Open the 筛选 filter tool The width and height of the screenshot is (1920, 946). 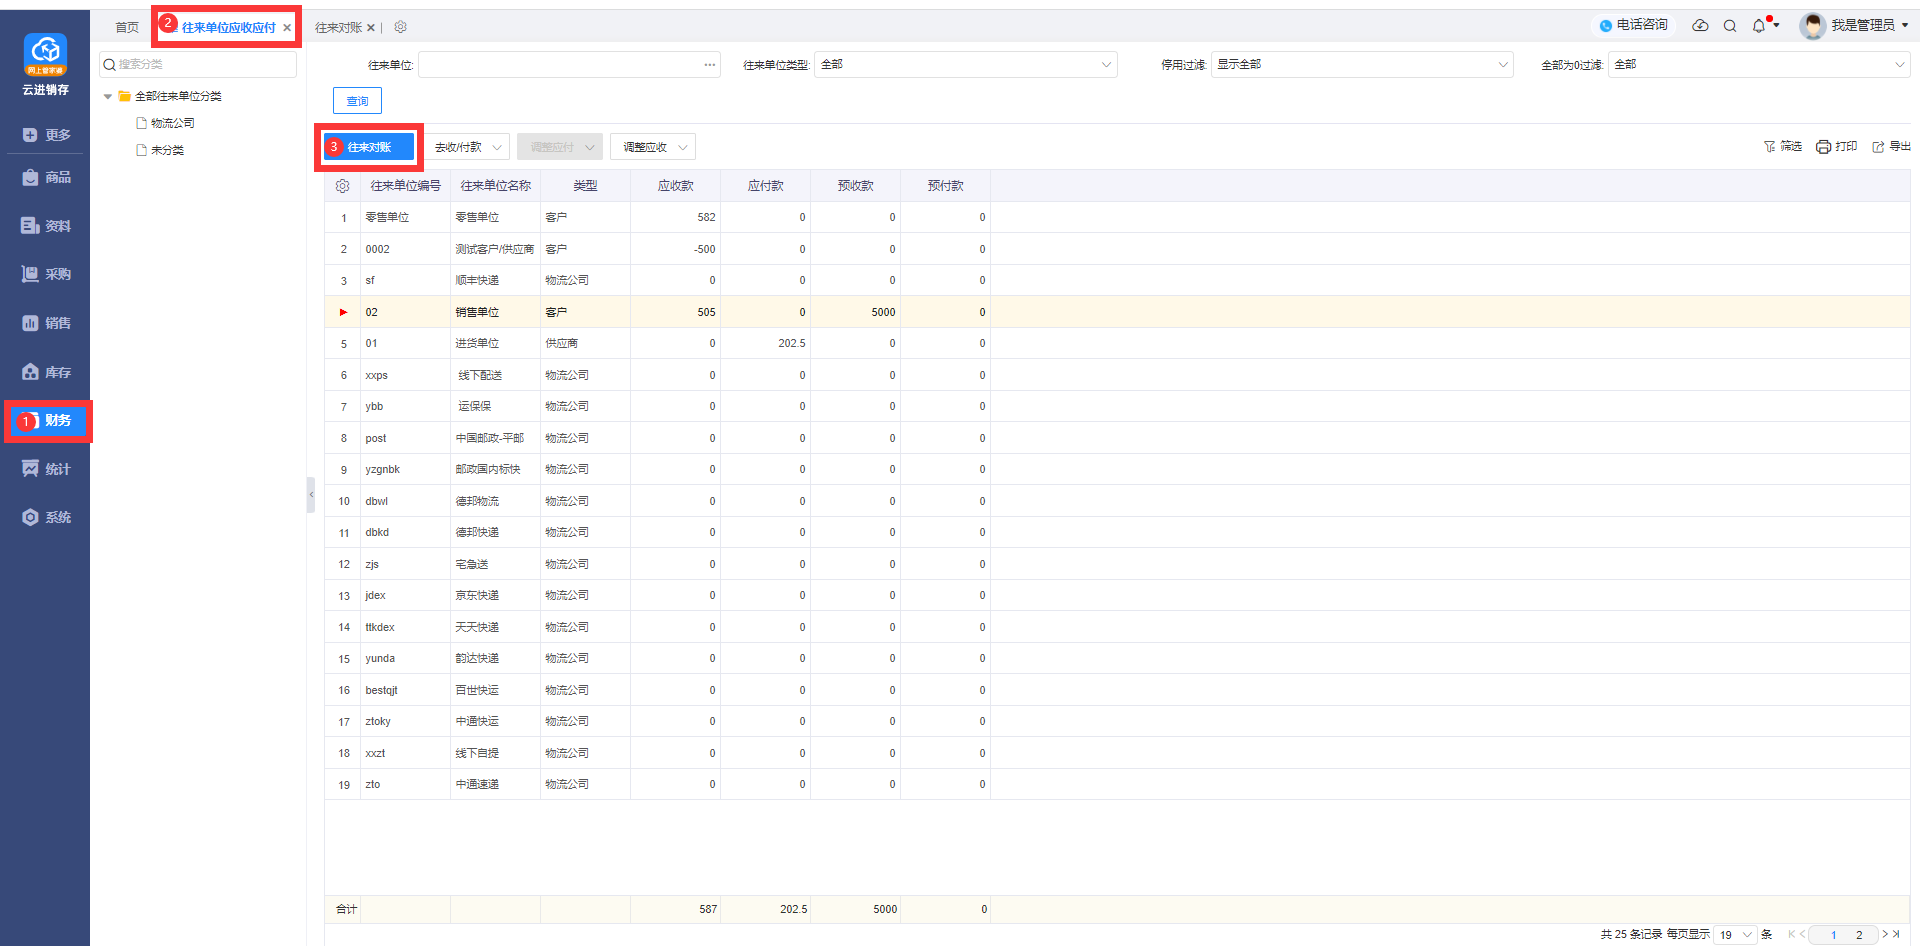click(1782, 147)
